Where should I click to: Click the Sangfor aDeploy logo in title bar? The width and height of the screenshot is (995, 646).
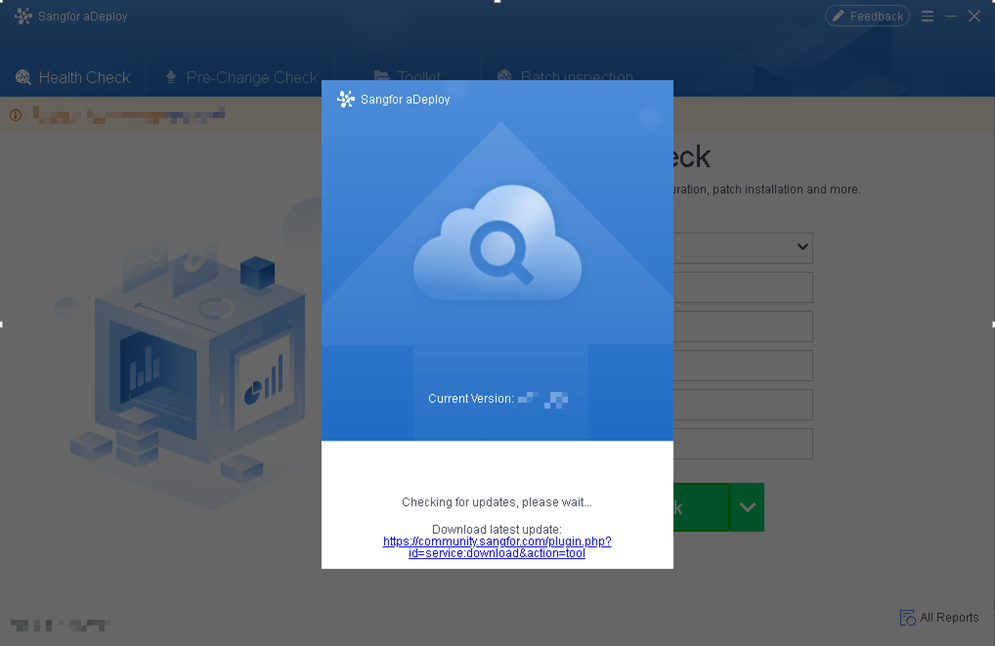pos(23,16)
